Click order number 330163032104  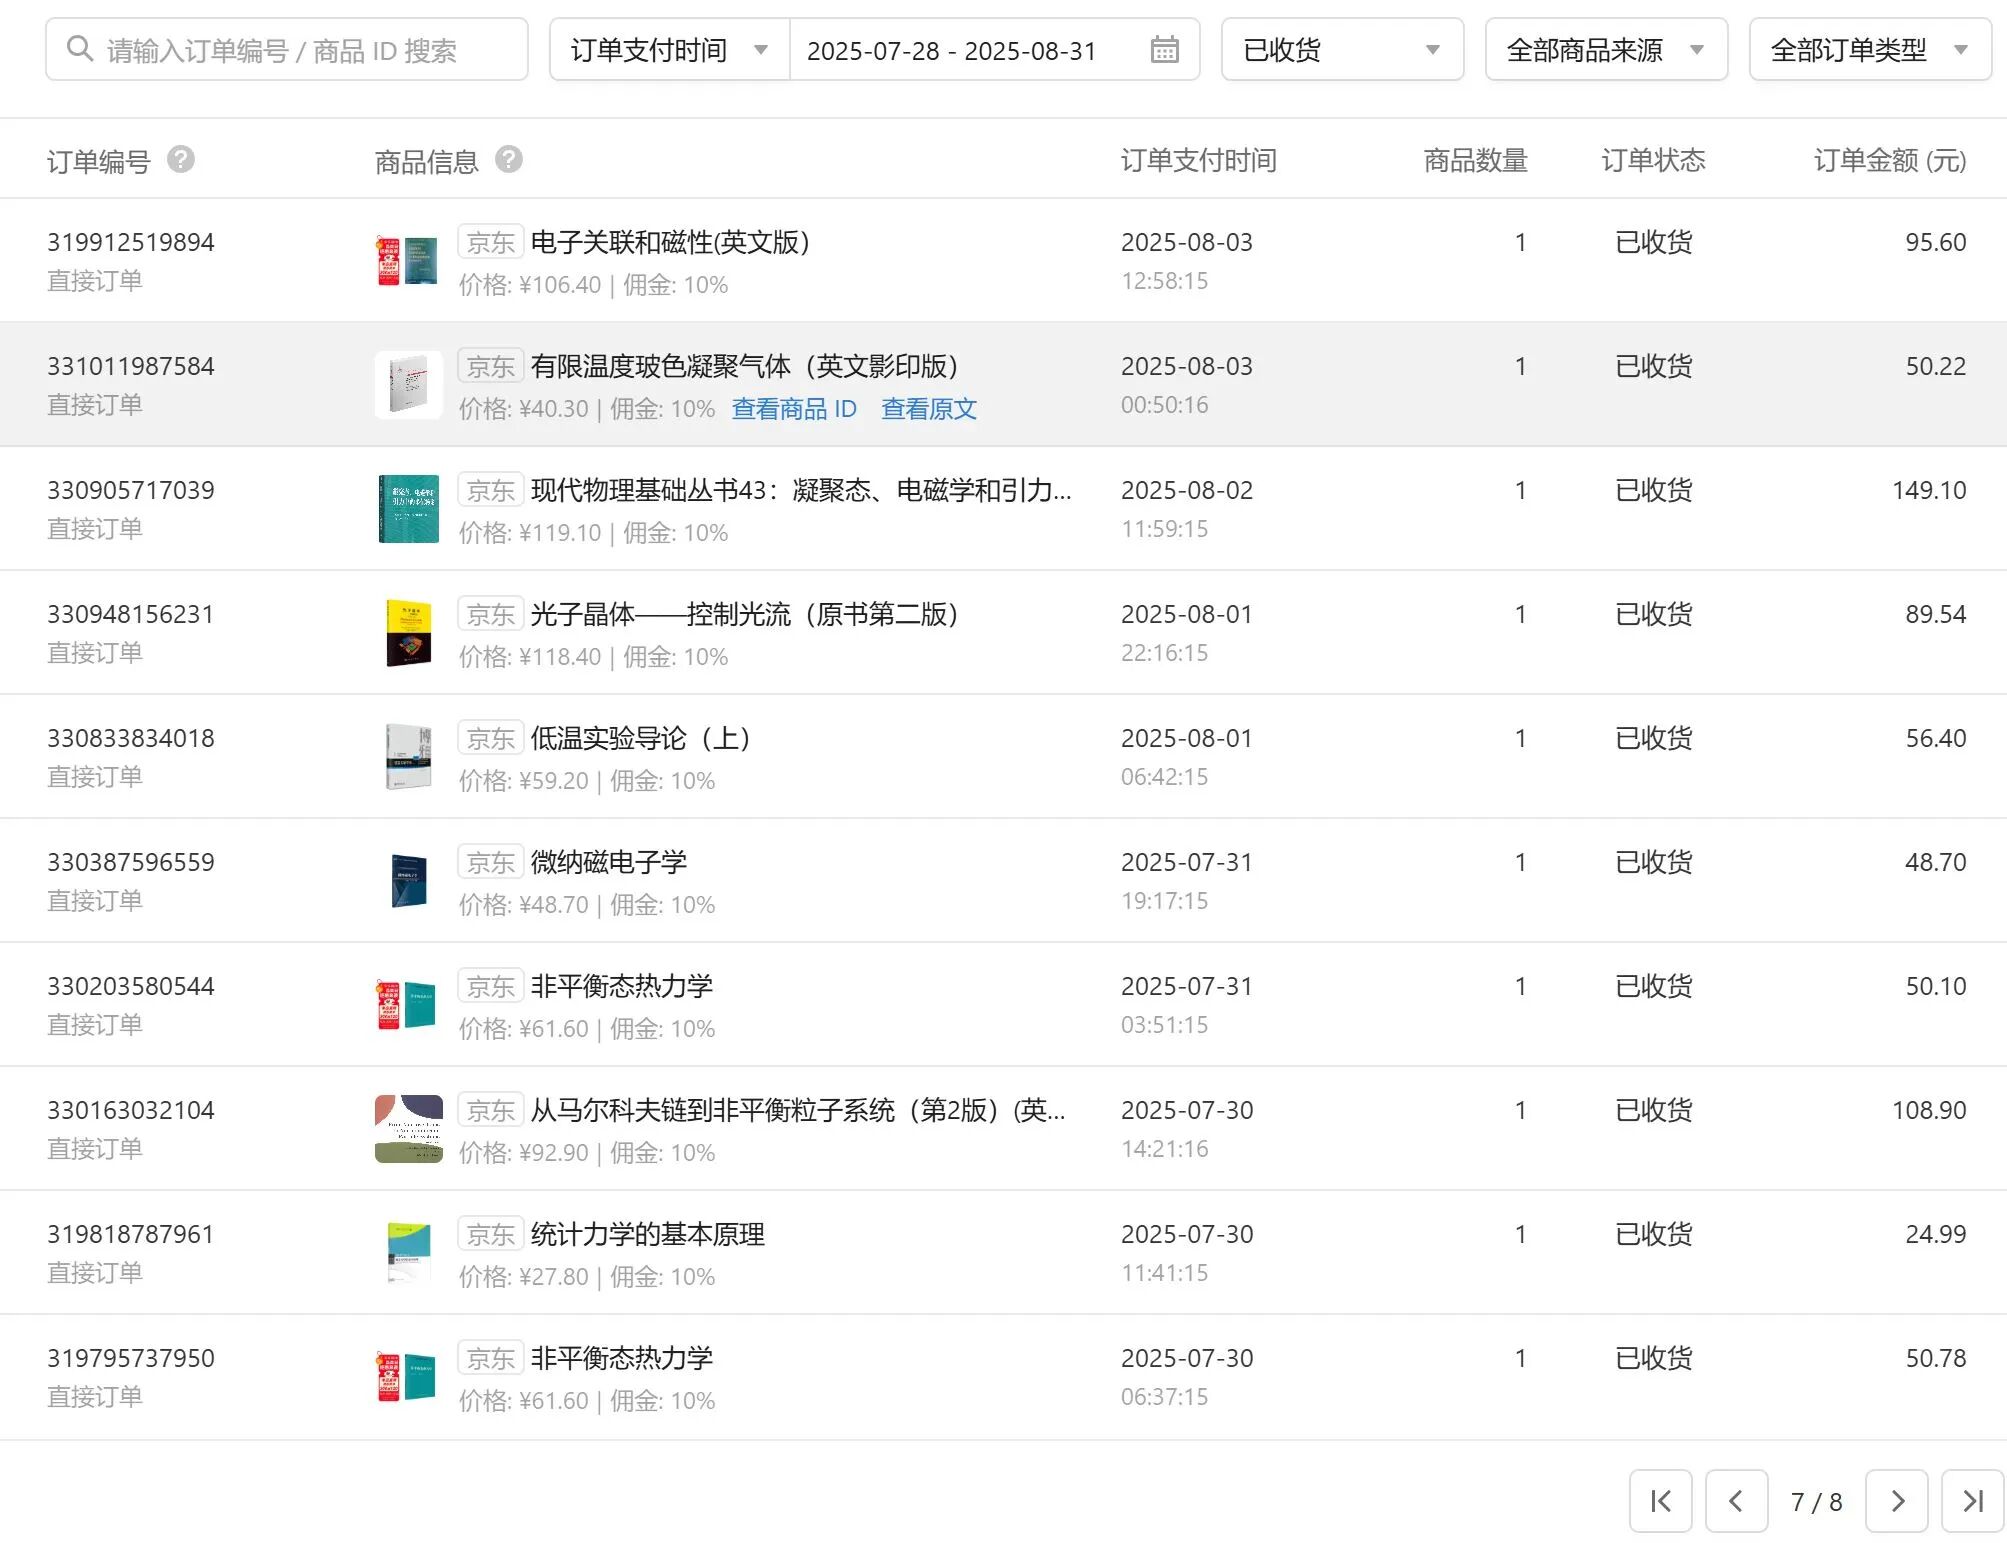pyautogui.click(x=131, y=1110)
